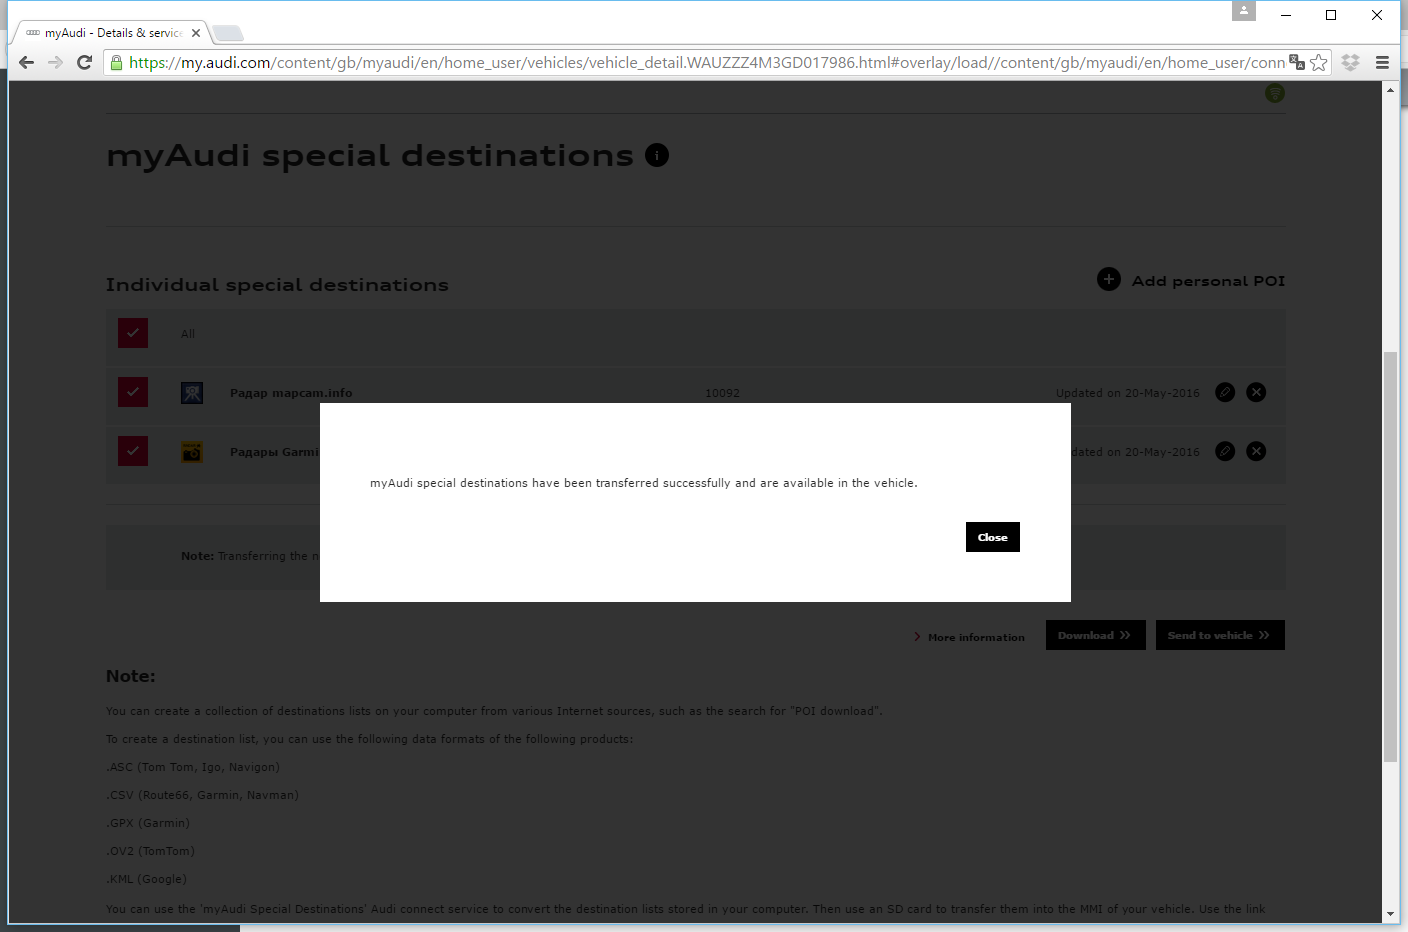The width and height of the screenshot is (1408, 932).
Task: Click the browser Forward arrow
Action: coord(56,62)
